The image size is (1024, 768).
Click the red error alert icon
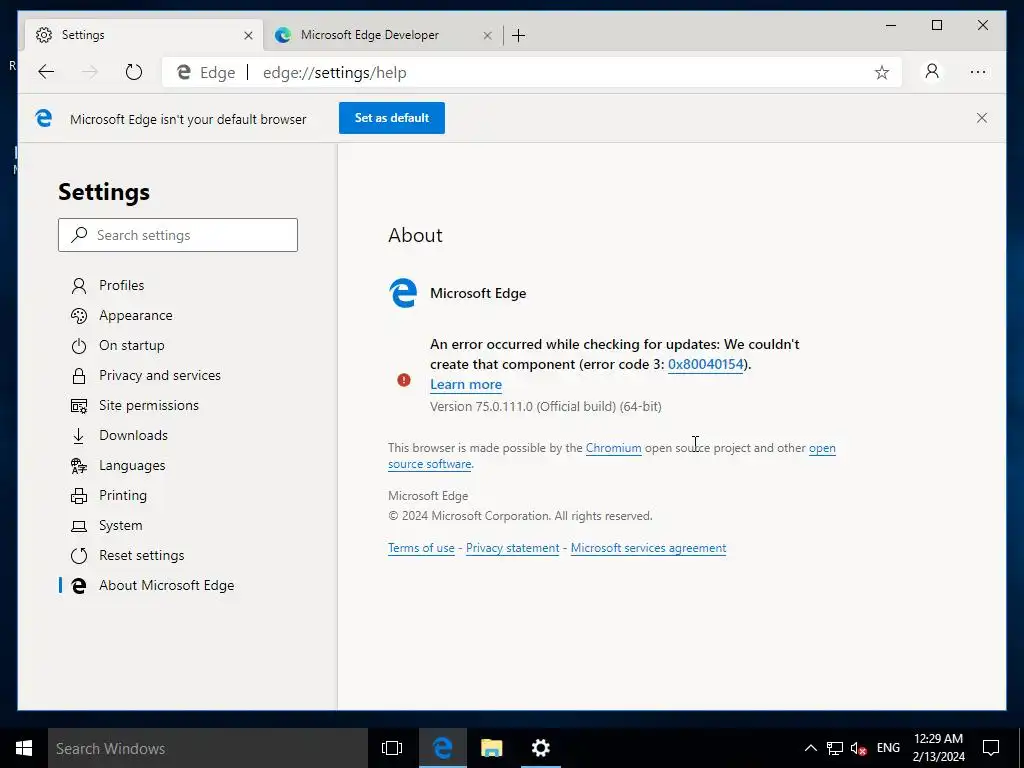coord(404,379)
